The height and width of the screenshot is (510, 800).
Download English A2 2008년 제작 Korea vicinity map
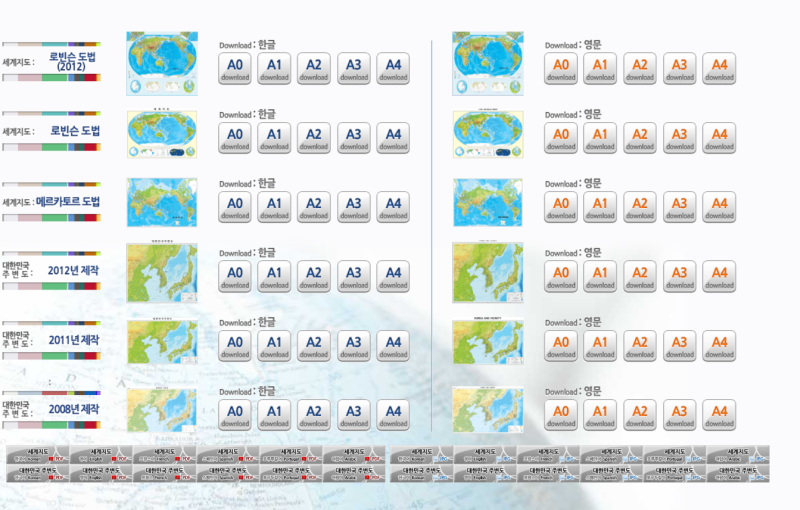tap(640, 415)
